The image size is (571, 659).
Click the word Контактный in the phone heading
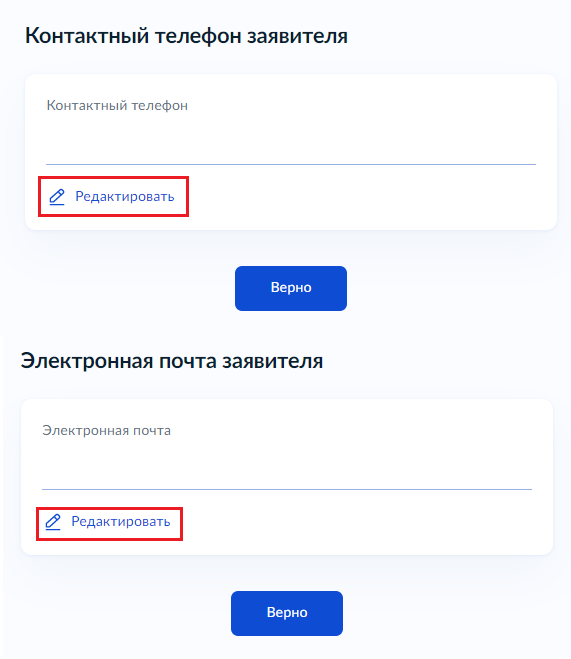[87, 36]
